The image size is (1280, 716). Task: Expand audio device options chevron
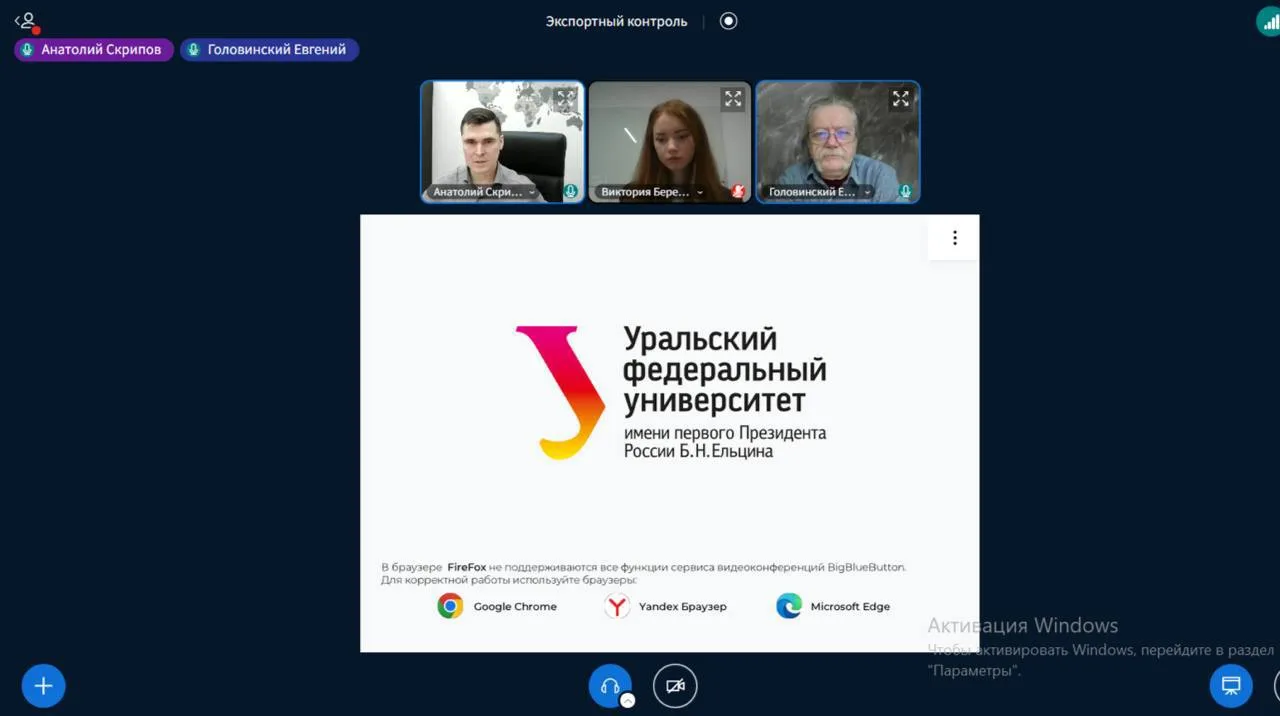tap(627, 701)
